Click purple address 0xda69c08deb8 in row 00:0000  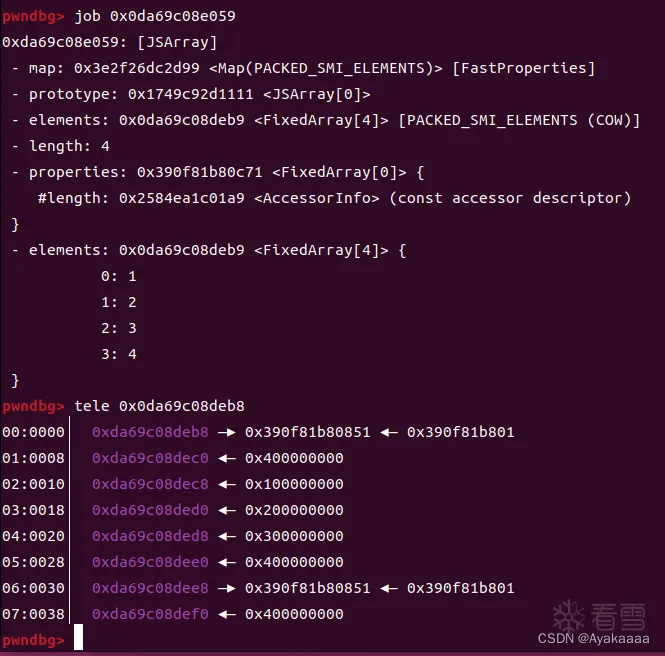tap(150, 432)
